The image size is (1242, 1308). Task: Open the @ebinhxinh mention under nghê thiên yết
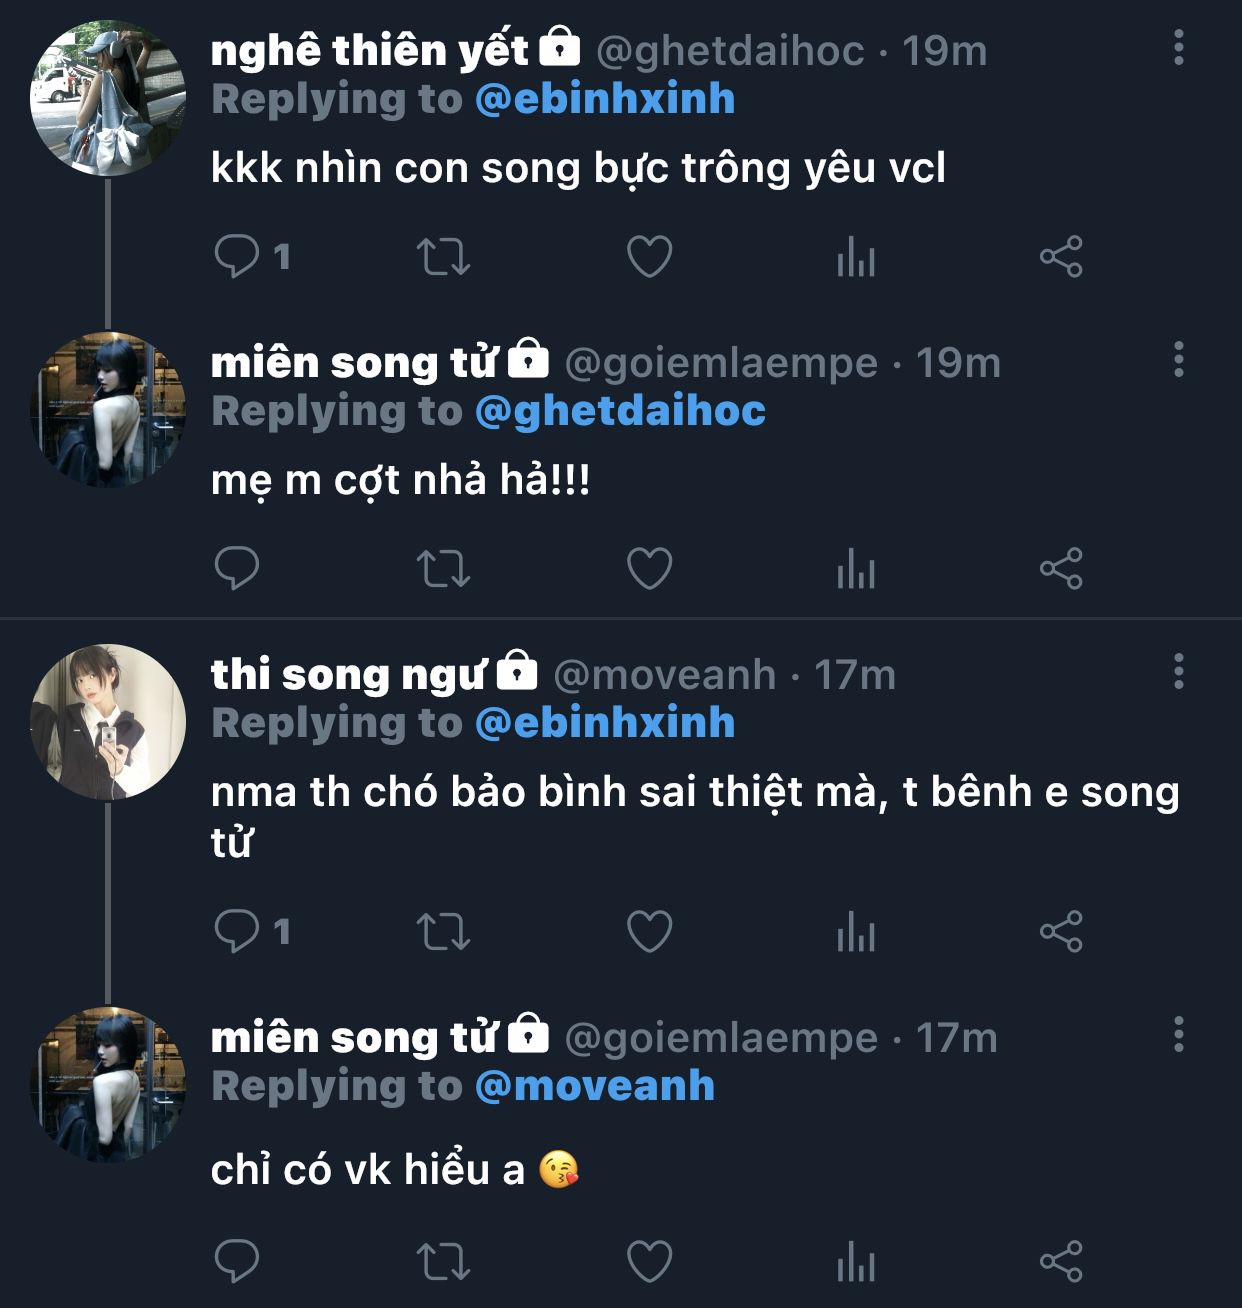(604, 99)
